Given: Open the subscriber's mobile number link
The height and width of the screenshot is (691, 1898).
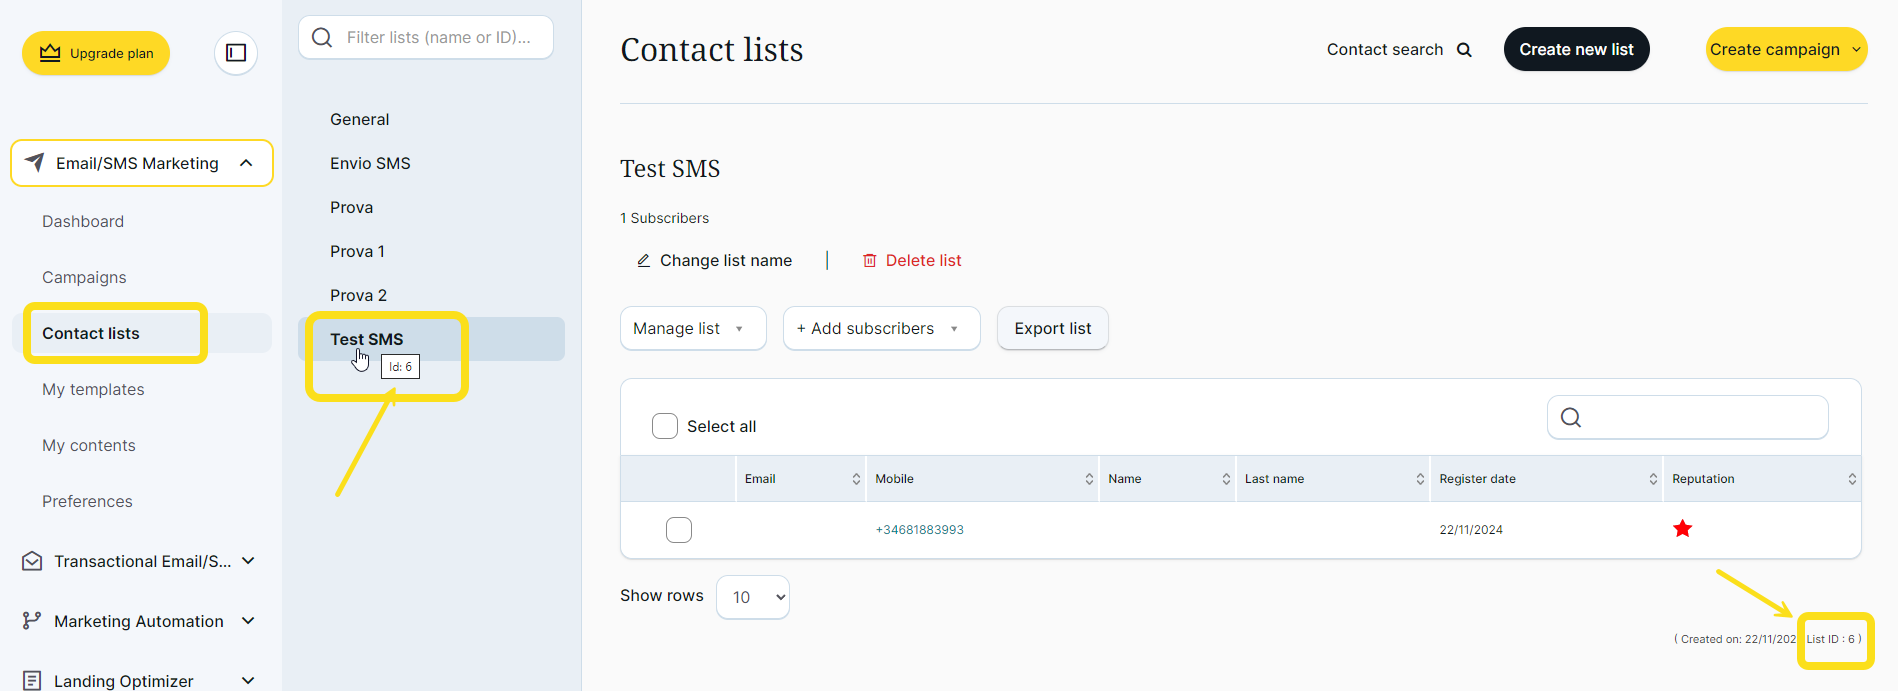Looking at the screenshot, I should click(919, 530).
